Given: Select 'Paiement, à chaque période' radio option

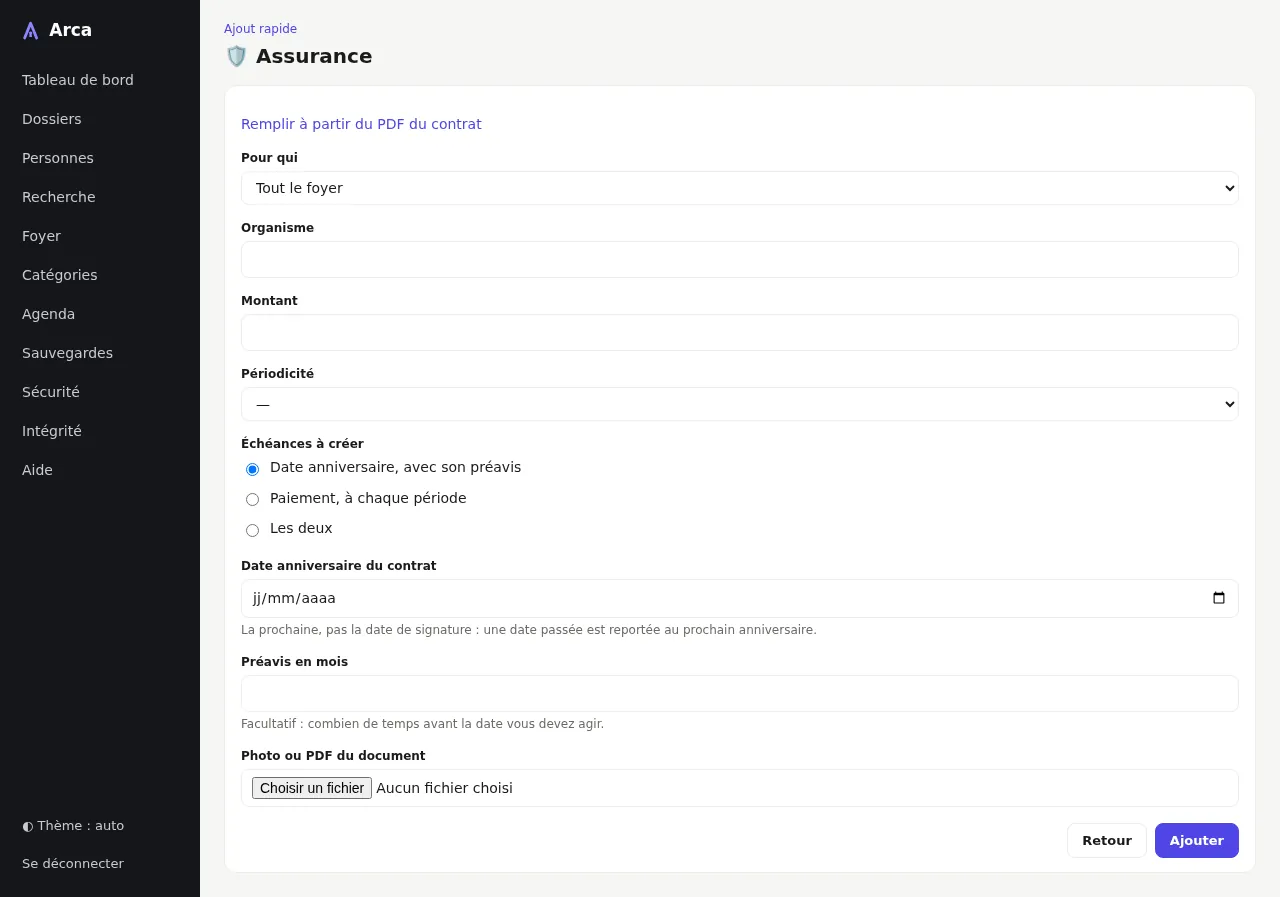Looking at the screenshot, I should [252, 499].
